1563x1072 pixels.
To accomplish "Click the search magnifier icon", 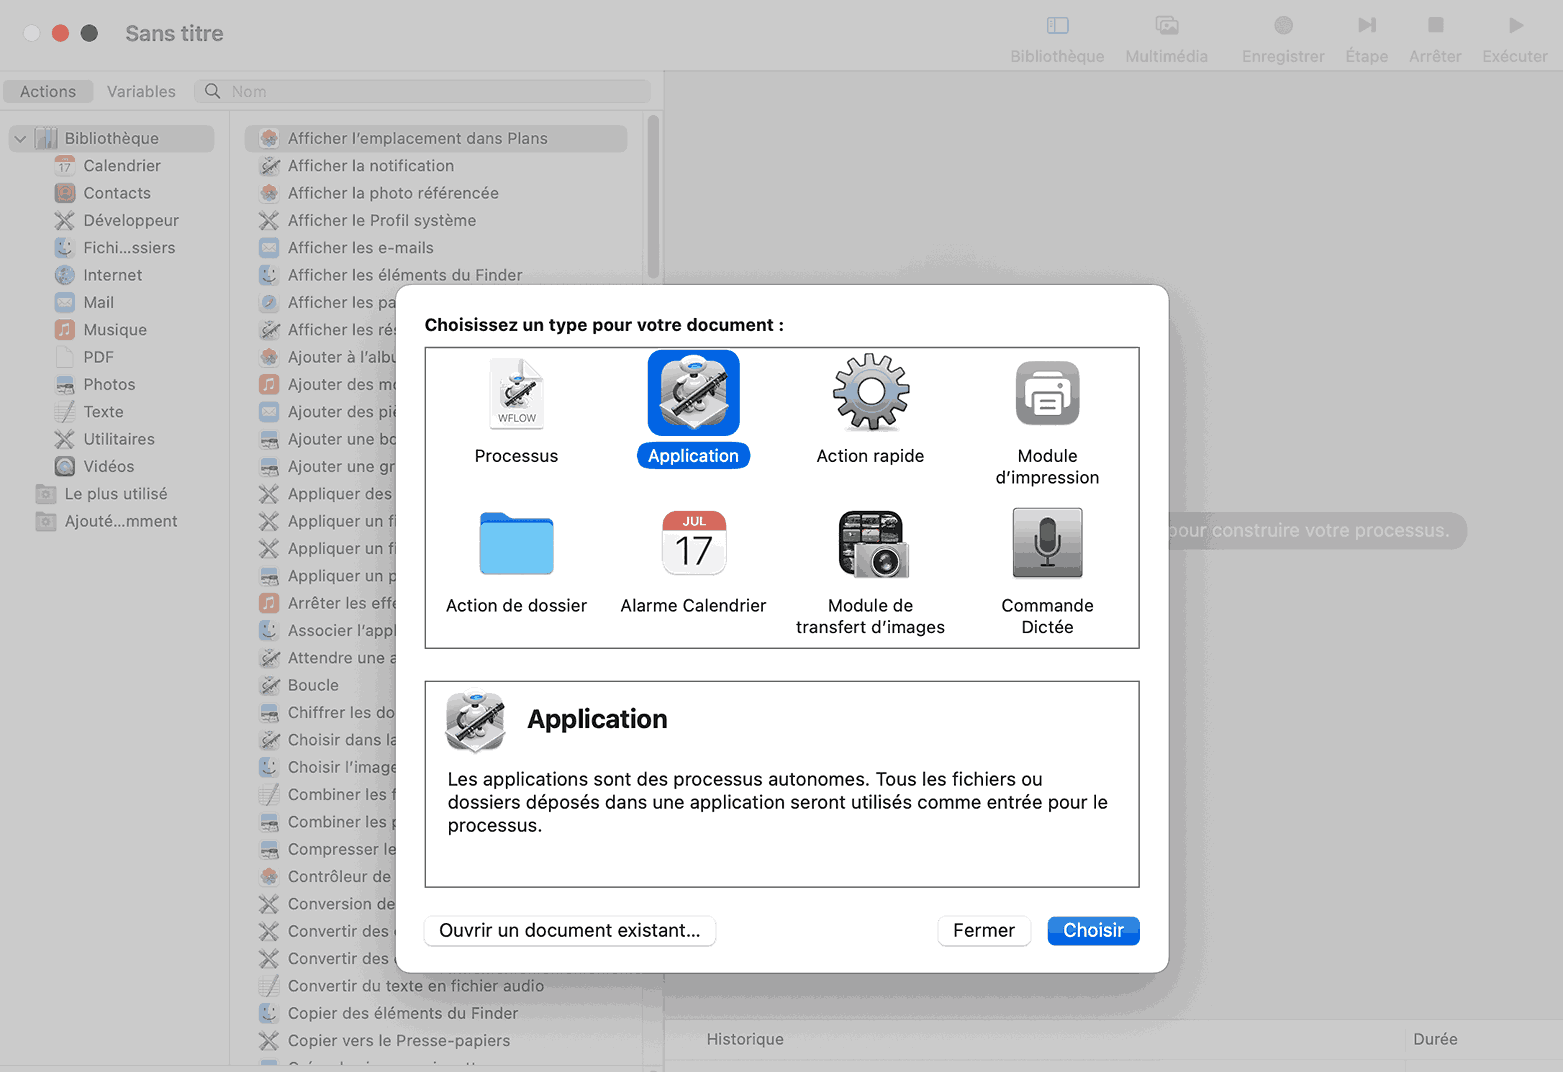I will point(212,91).
